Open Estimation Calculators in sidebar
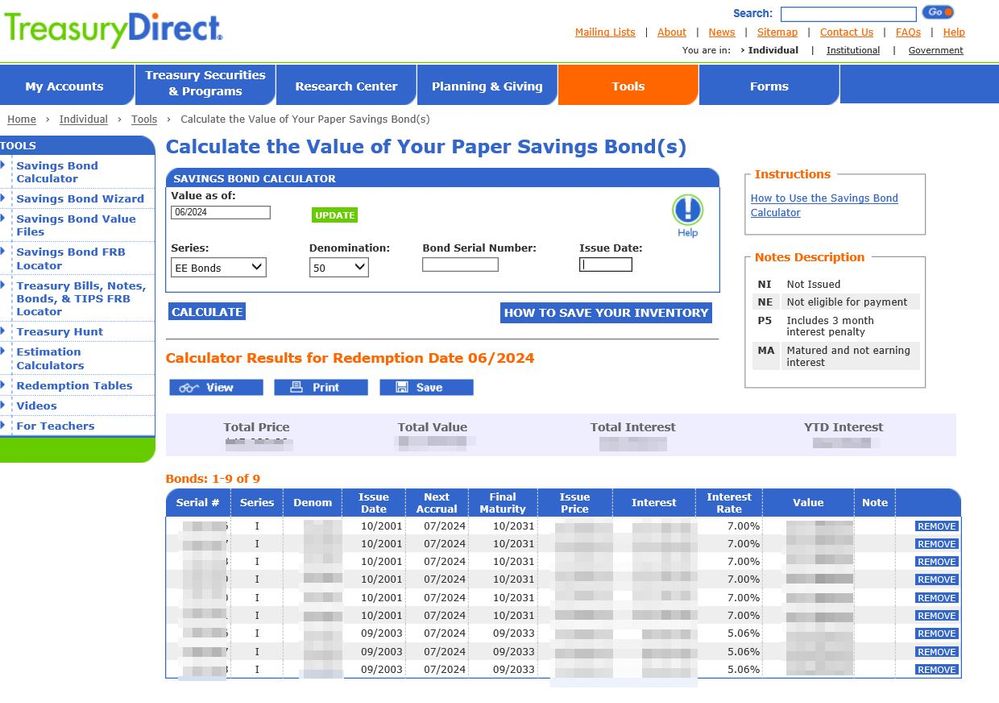Screen dimensions: 999x703 50,358
